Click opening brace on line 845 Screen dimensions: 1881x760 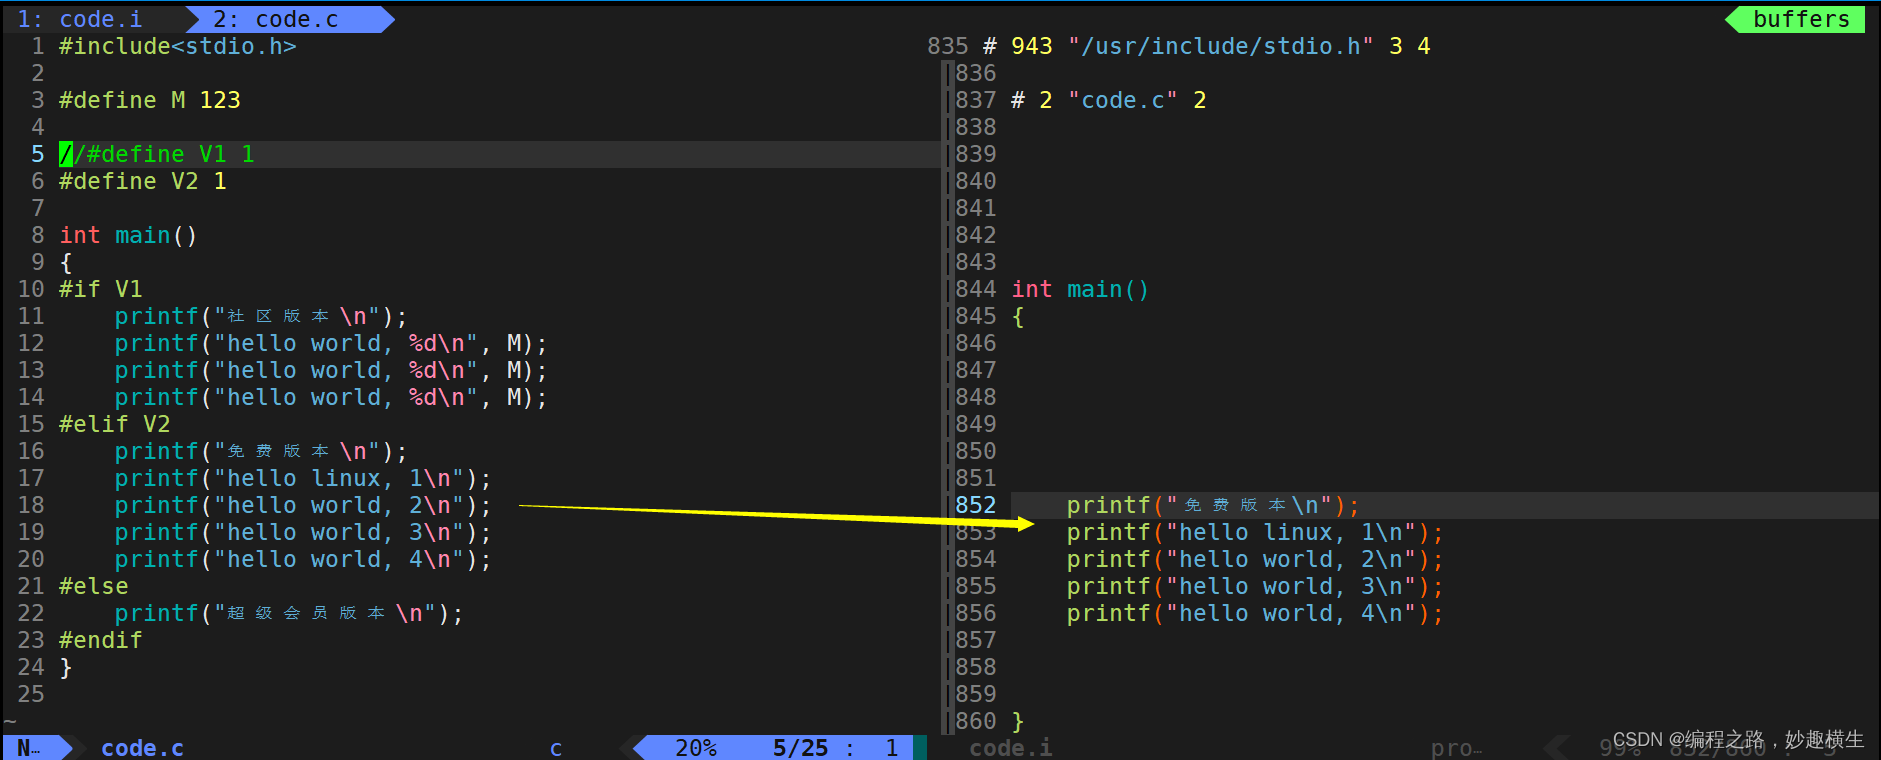(x=1018, y=316)
